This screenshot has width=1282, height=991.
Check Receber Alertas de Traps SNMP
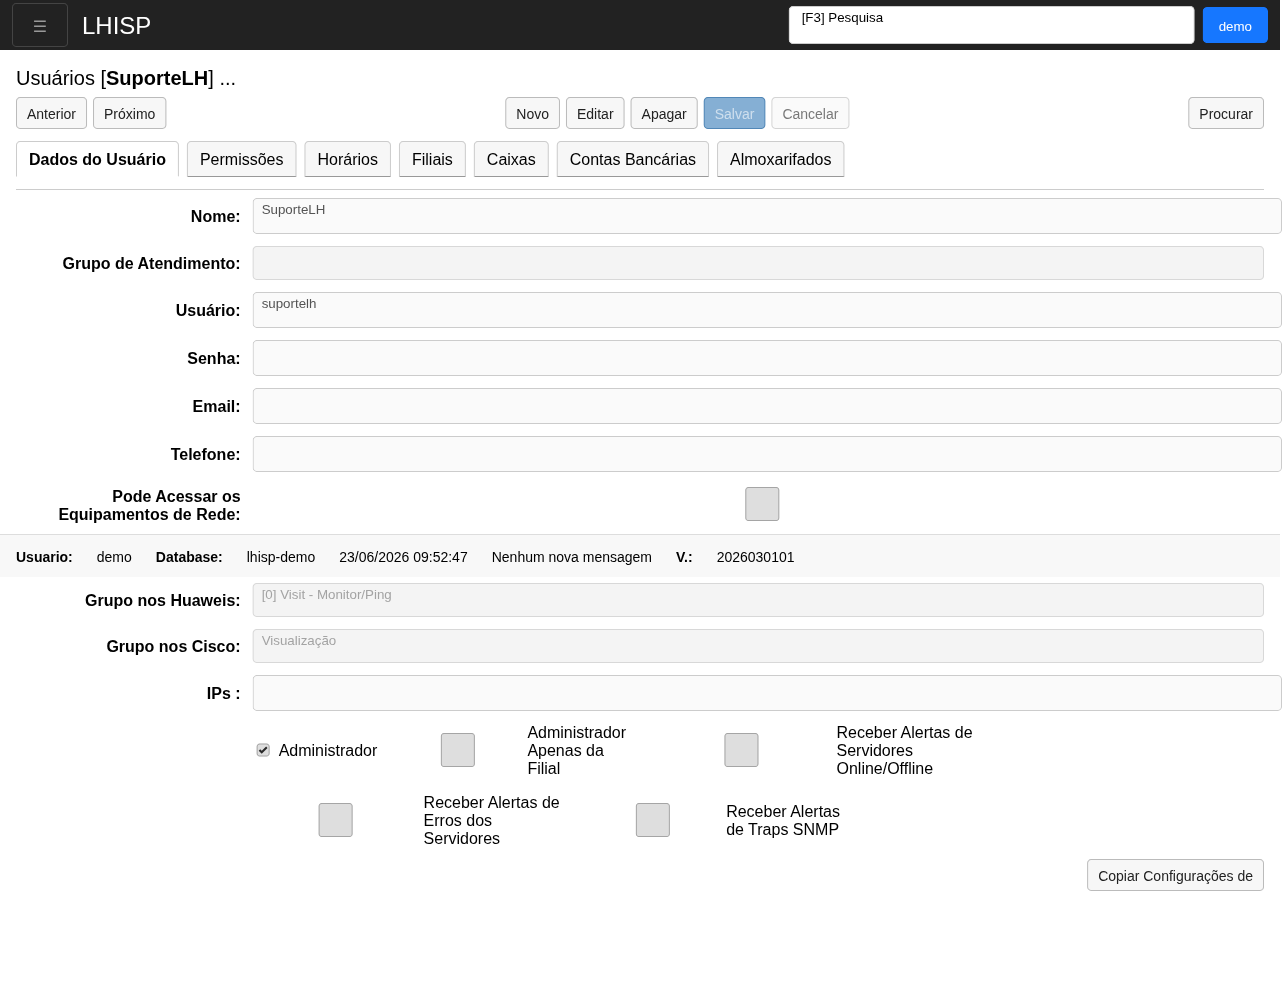tap(653, 820)
